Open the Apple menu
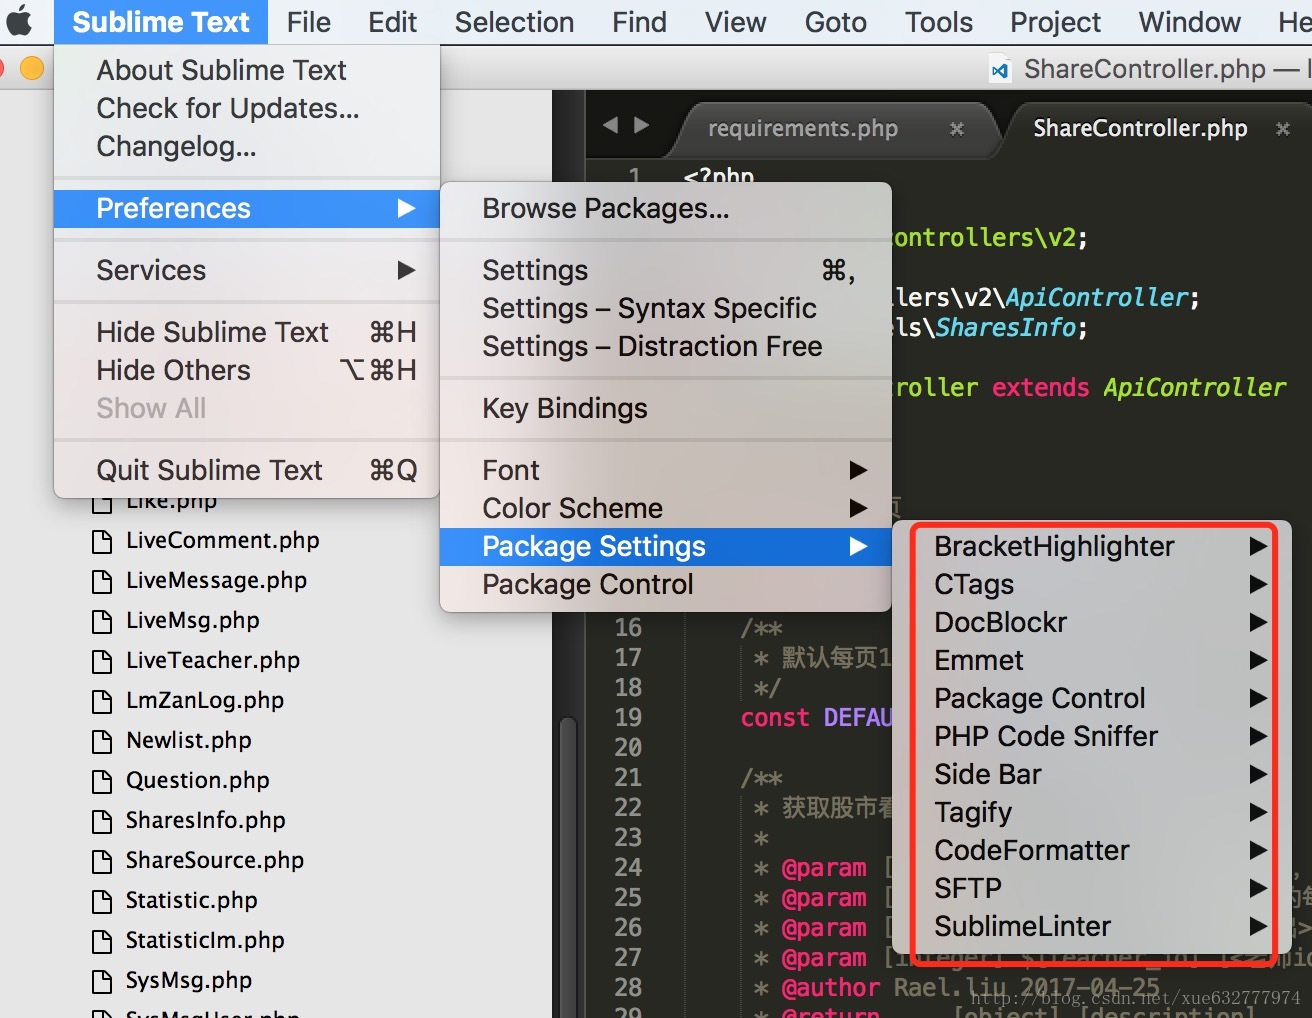Image resolution: width=1312 pixels, height=1018 pixels. click(x=20, y=21)
